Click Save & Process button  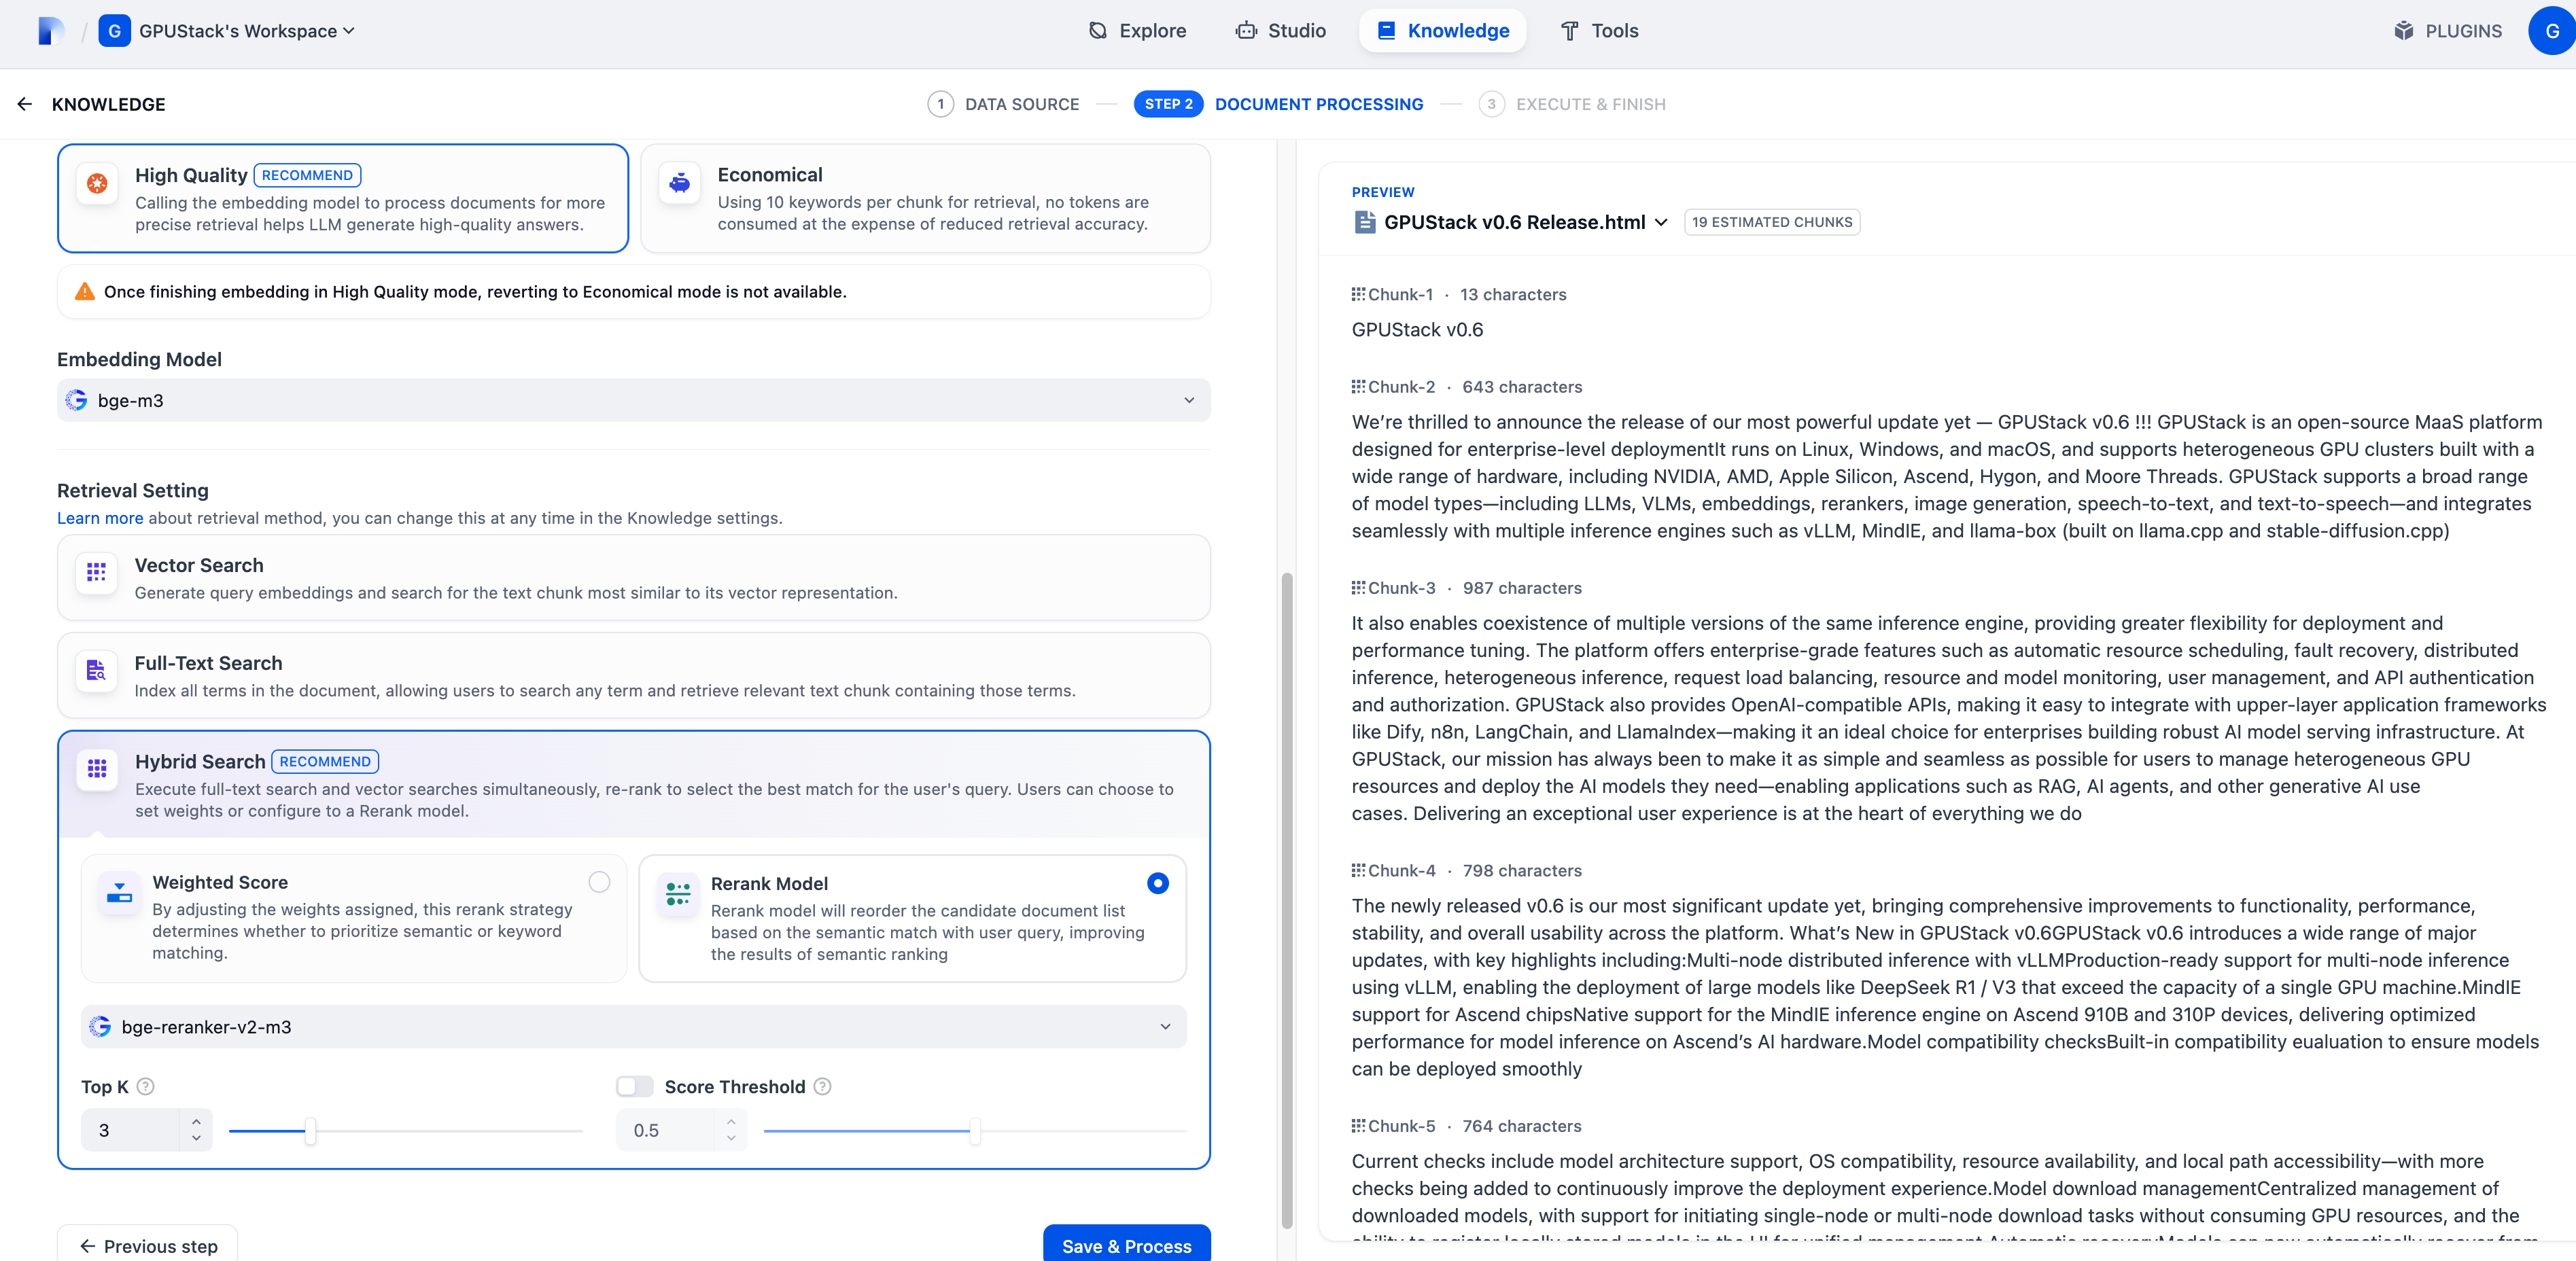(x=1126, y=1245)
